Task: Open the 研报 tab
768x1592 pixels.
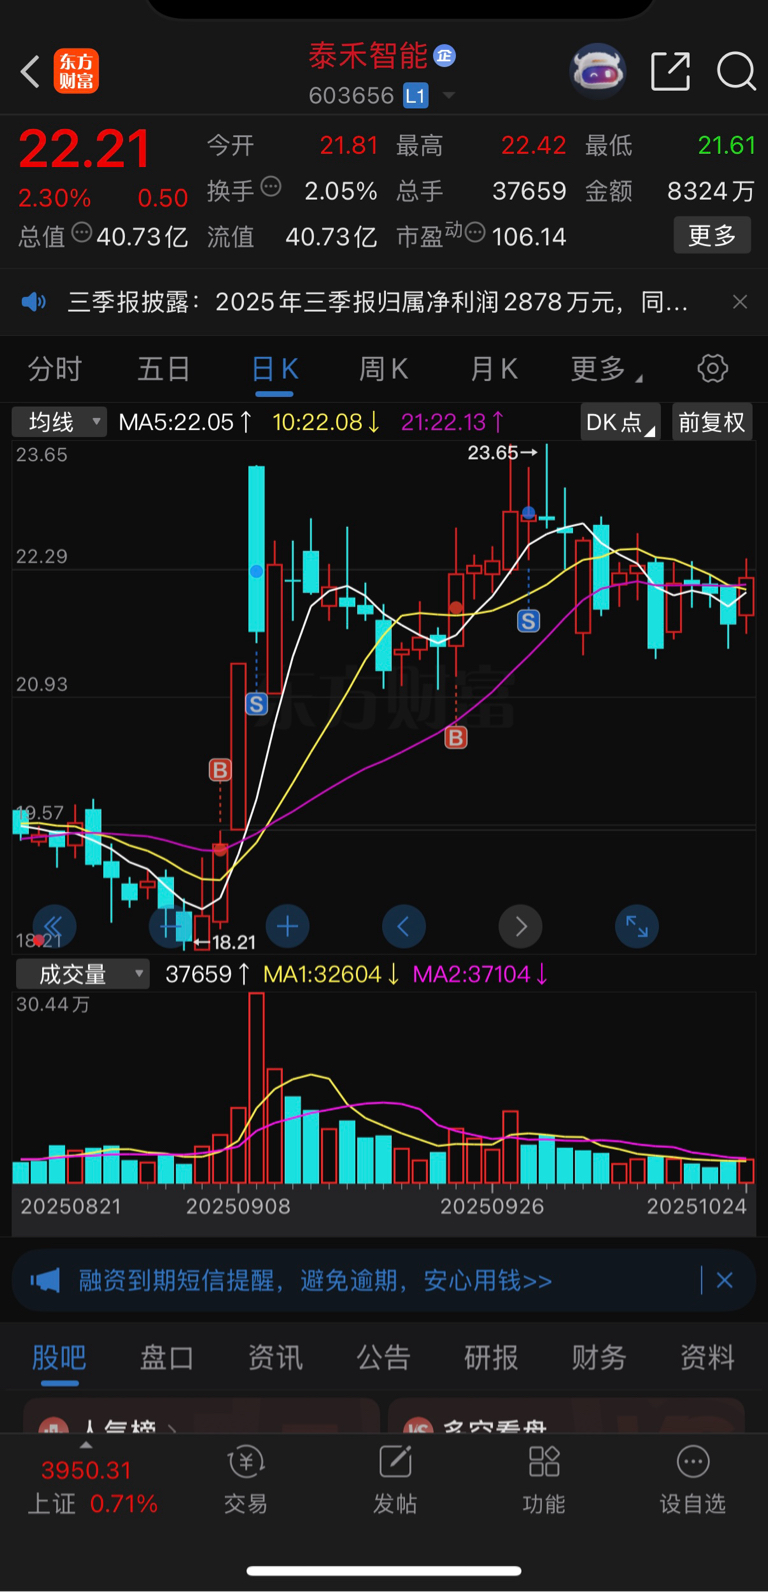Action: (x=491, y=1358)
